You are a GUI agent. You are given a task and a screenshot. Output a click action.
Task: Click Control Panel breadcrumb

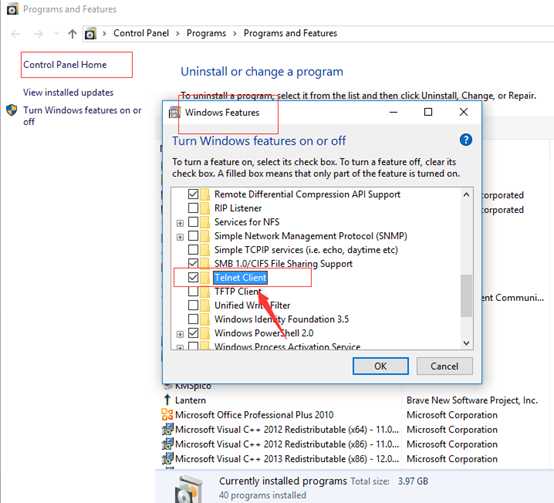point(141,33)
